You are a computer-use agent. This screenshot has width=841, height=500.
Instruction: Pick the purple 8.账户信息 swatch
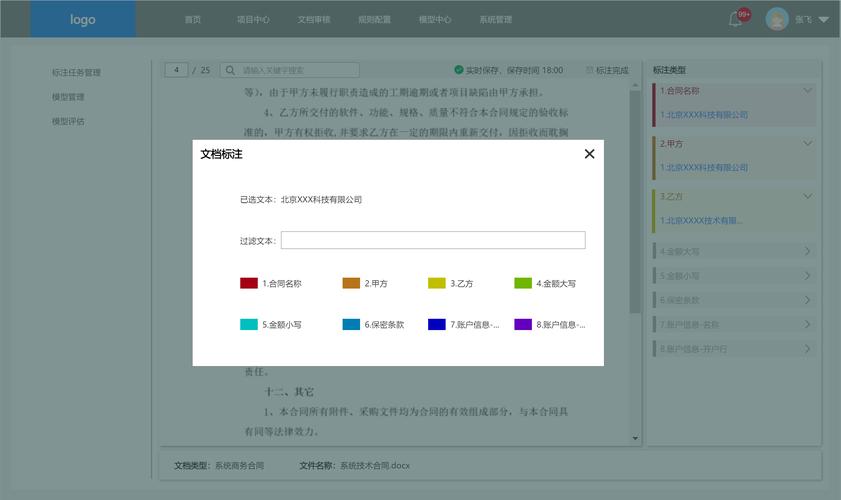tap(523, 325)
